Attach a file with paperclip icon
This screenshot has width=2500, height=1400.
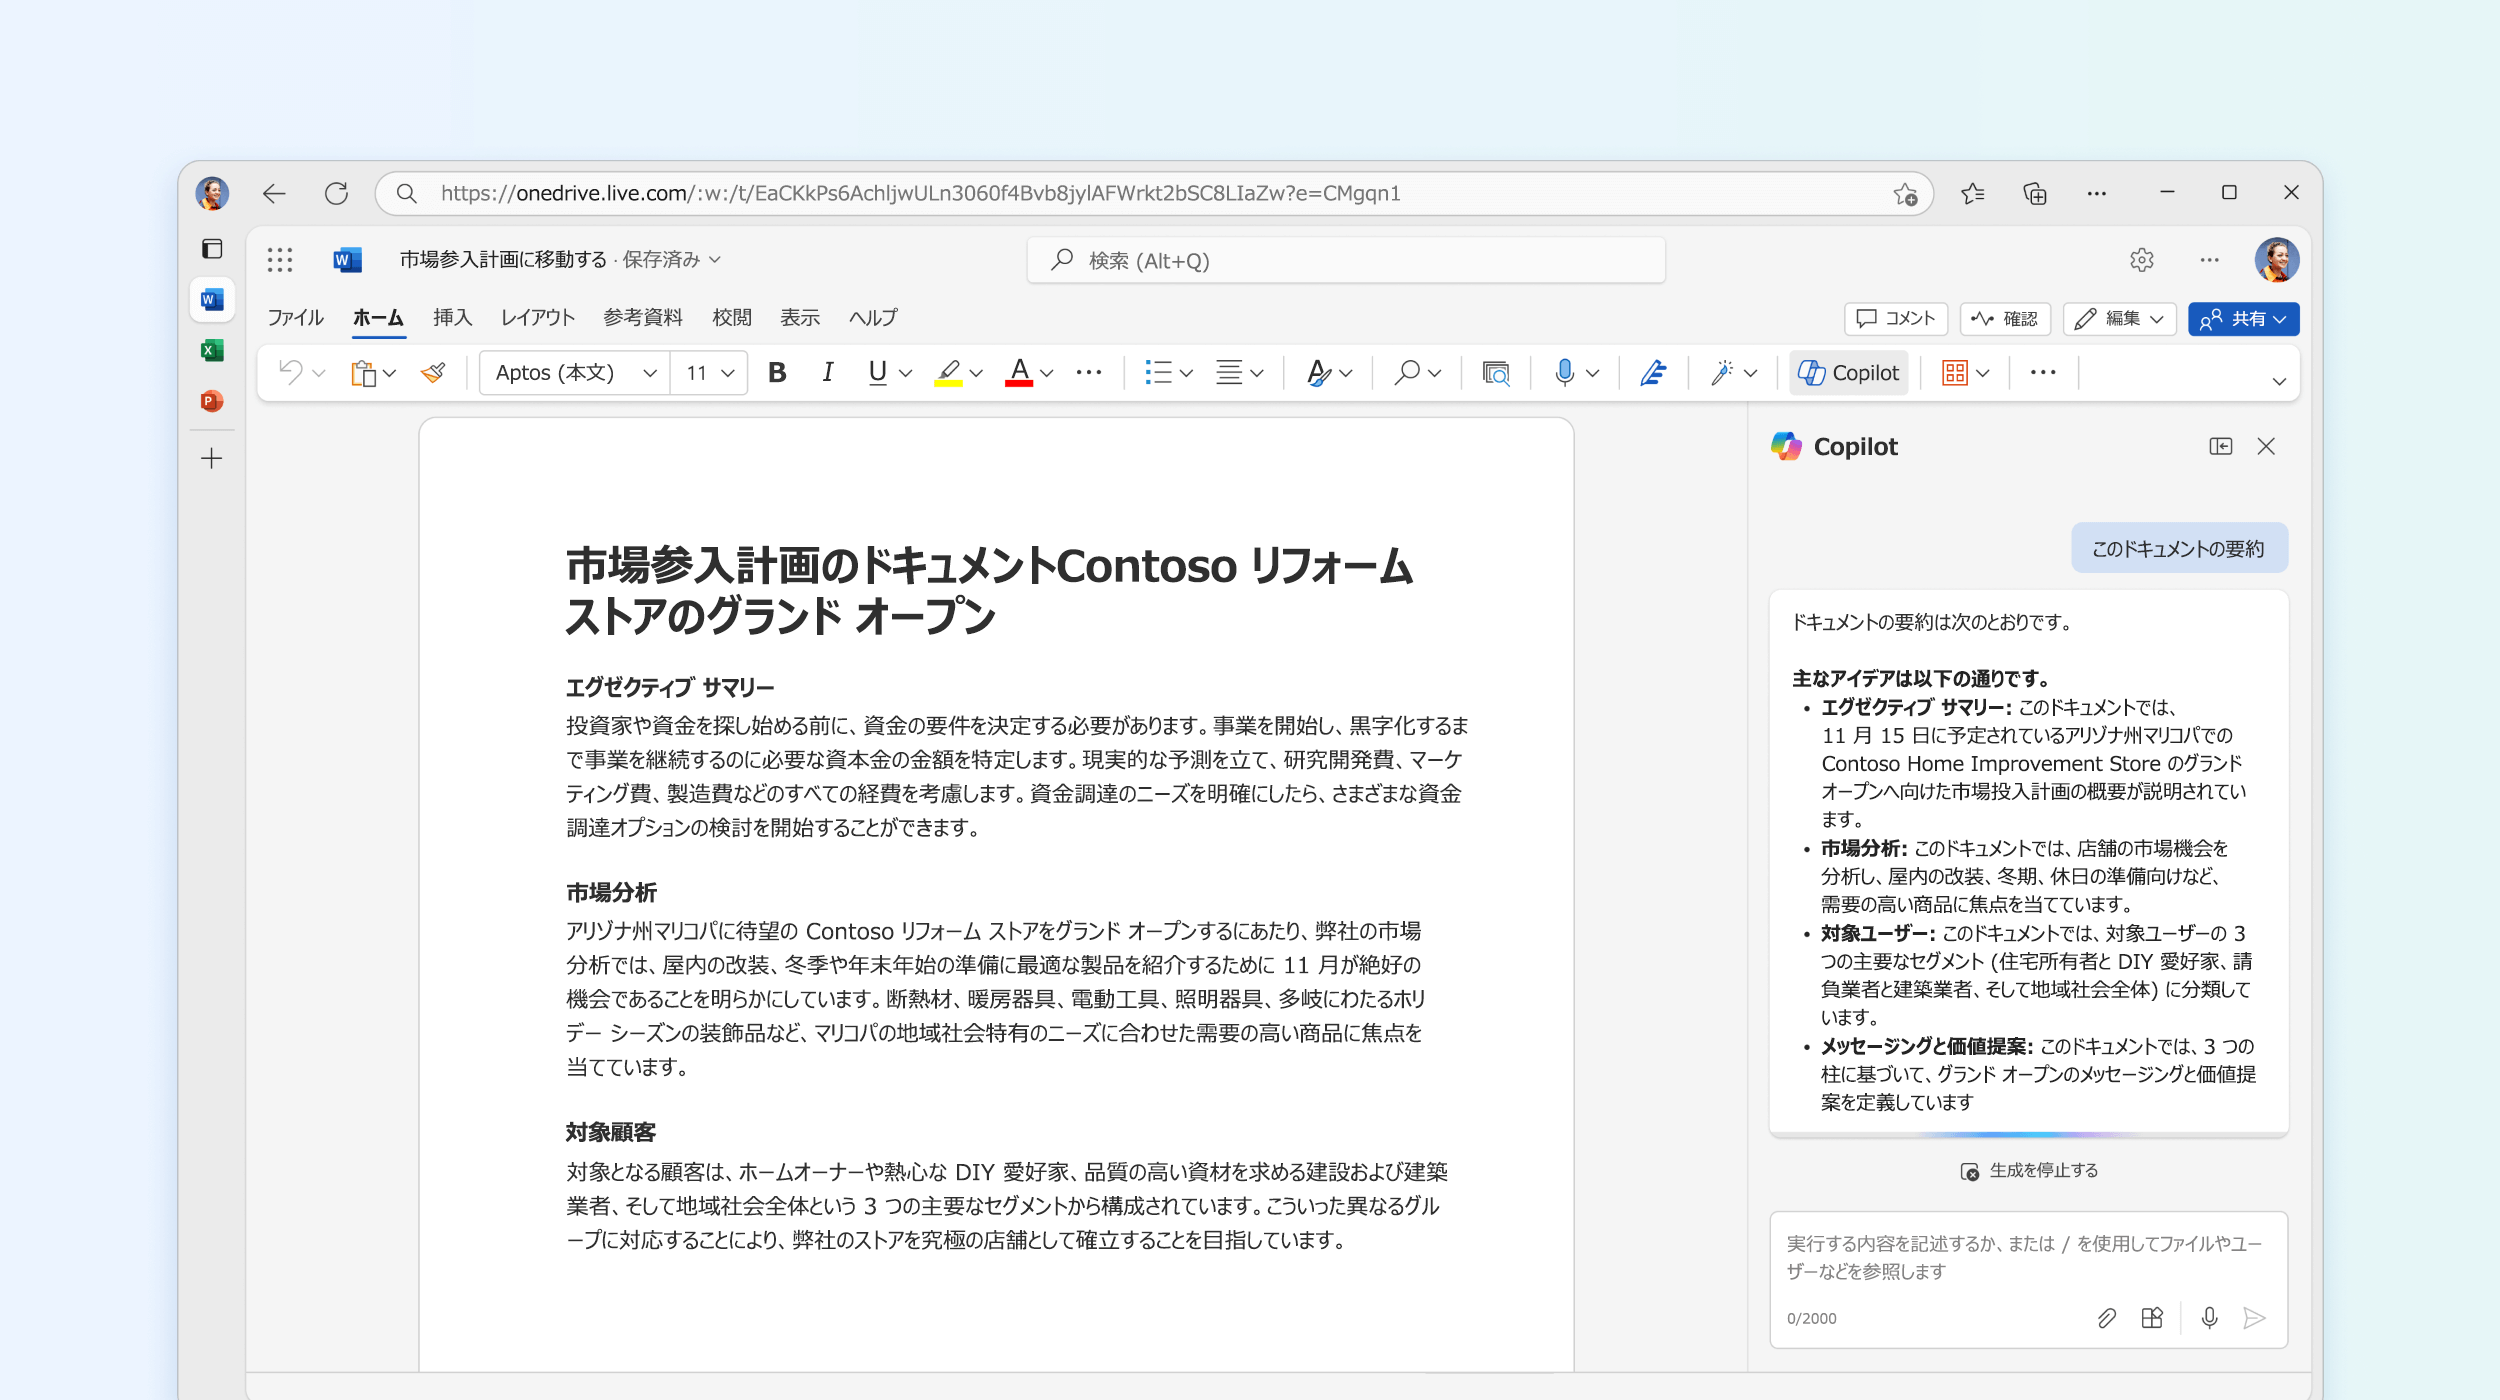click(x=2106, y=1318)
